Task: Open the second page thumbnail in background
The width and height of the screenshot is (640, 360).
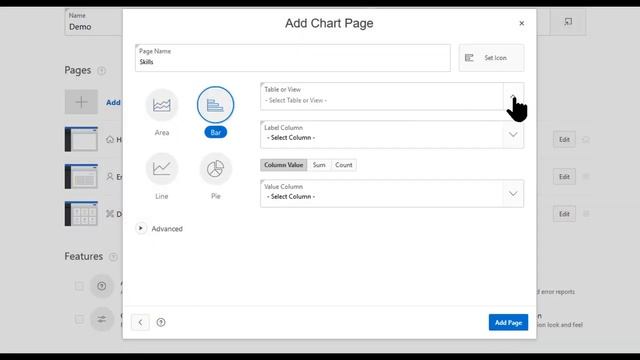Action: pos(81,176)
